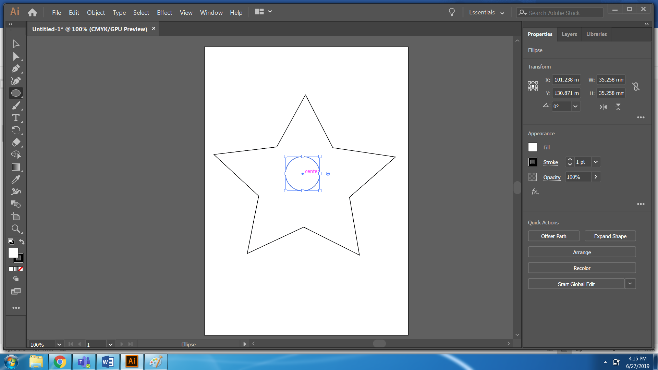Open the Arrange Documents dropdown

(x=264, y=12)
